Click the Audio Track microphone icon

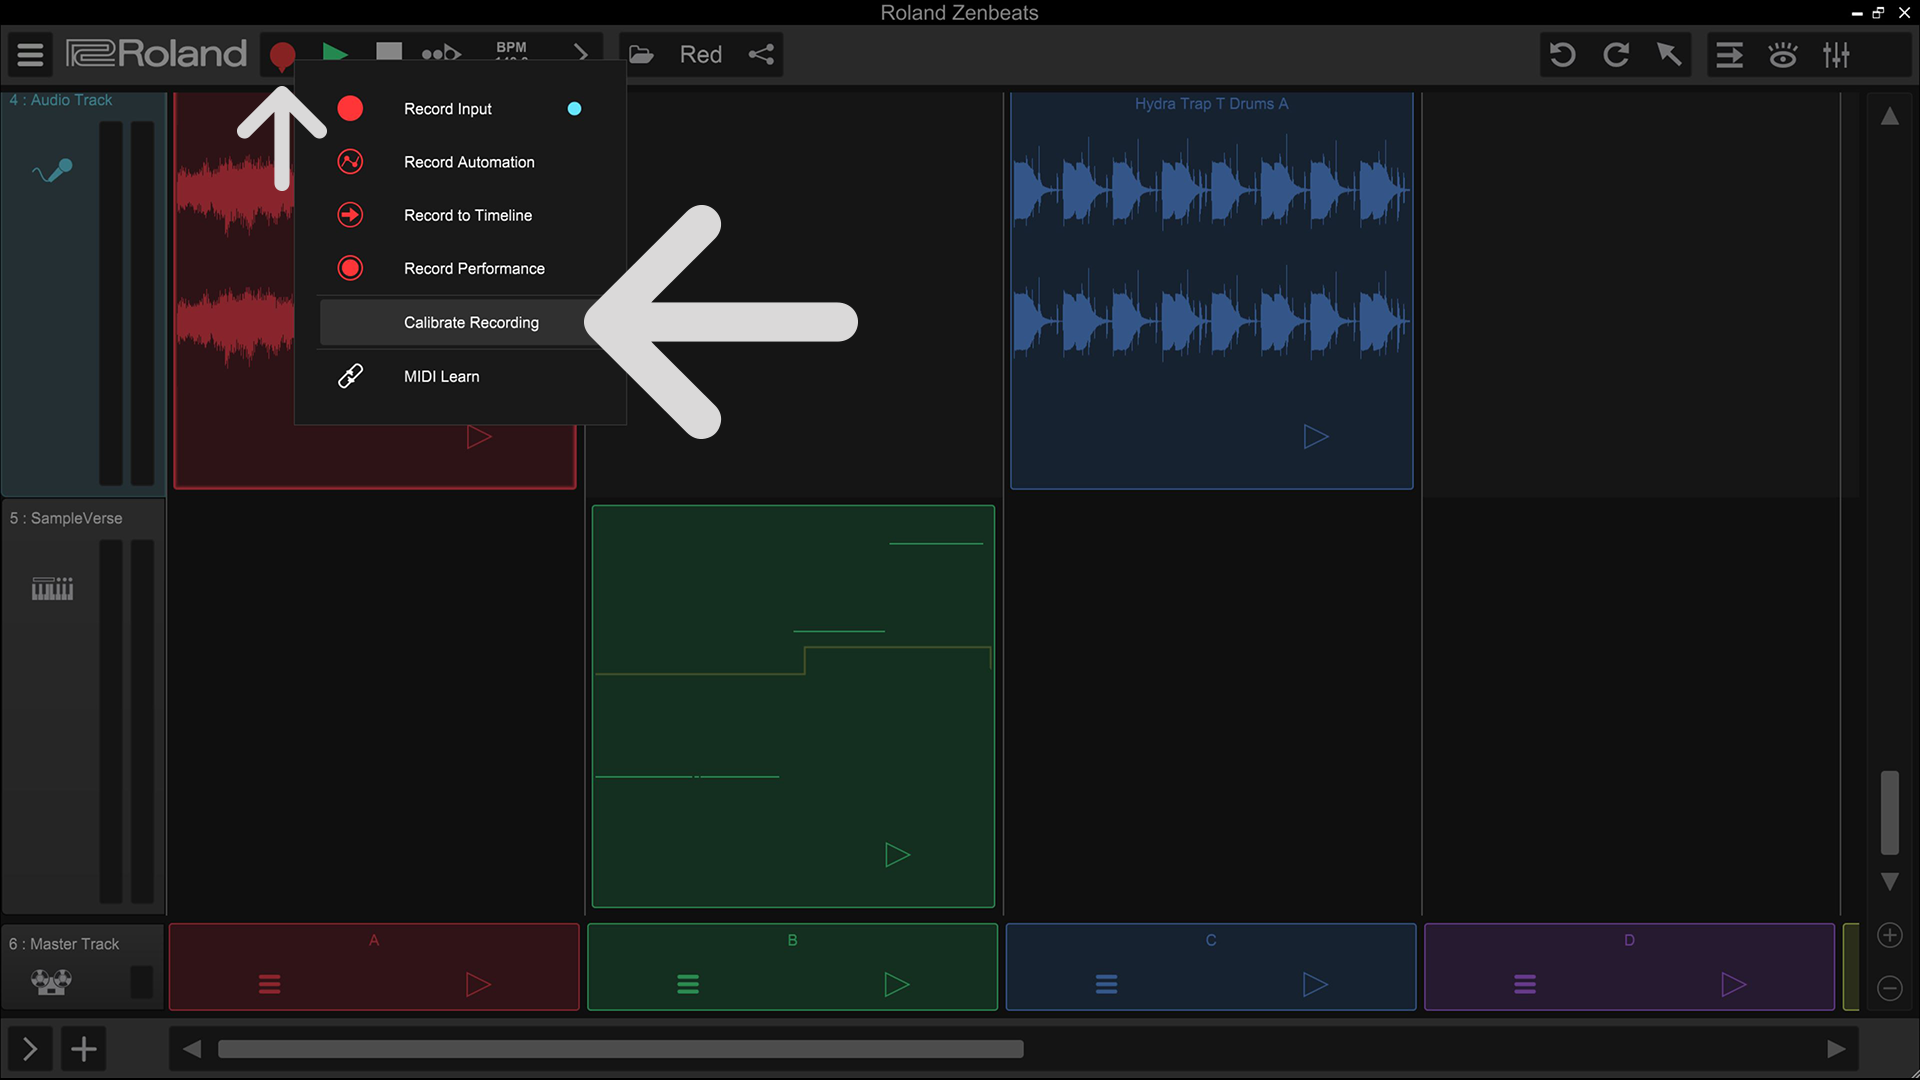pyautogui.click(x=52, y=171)
